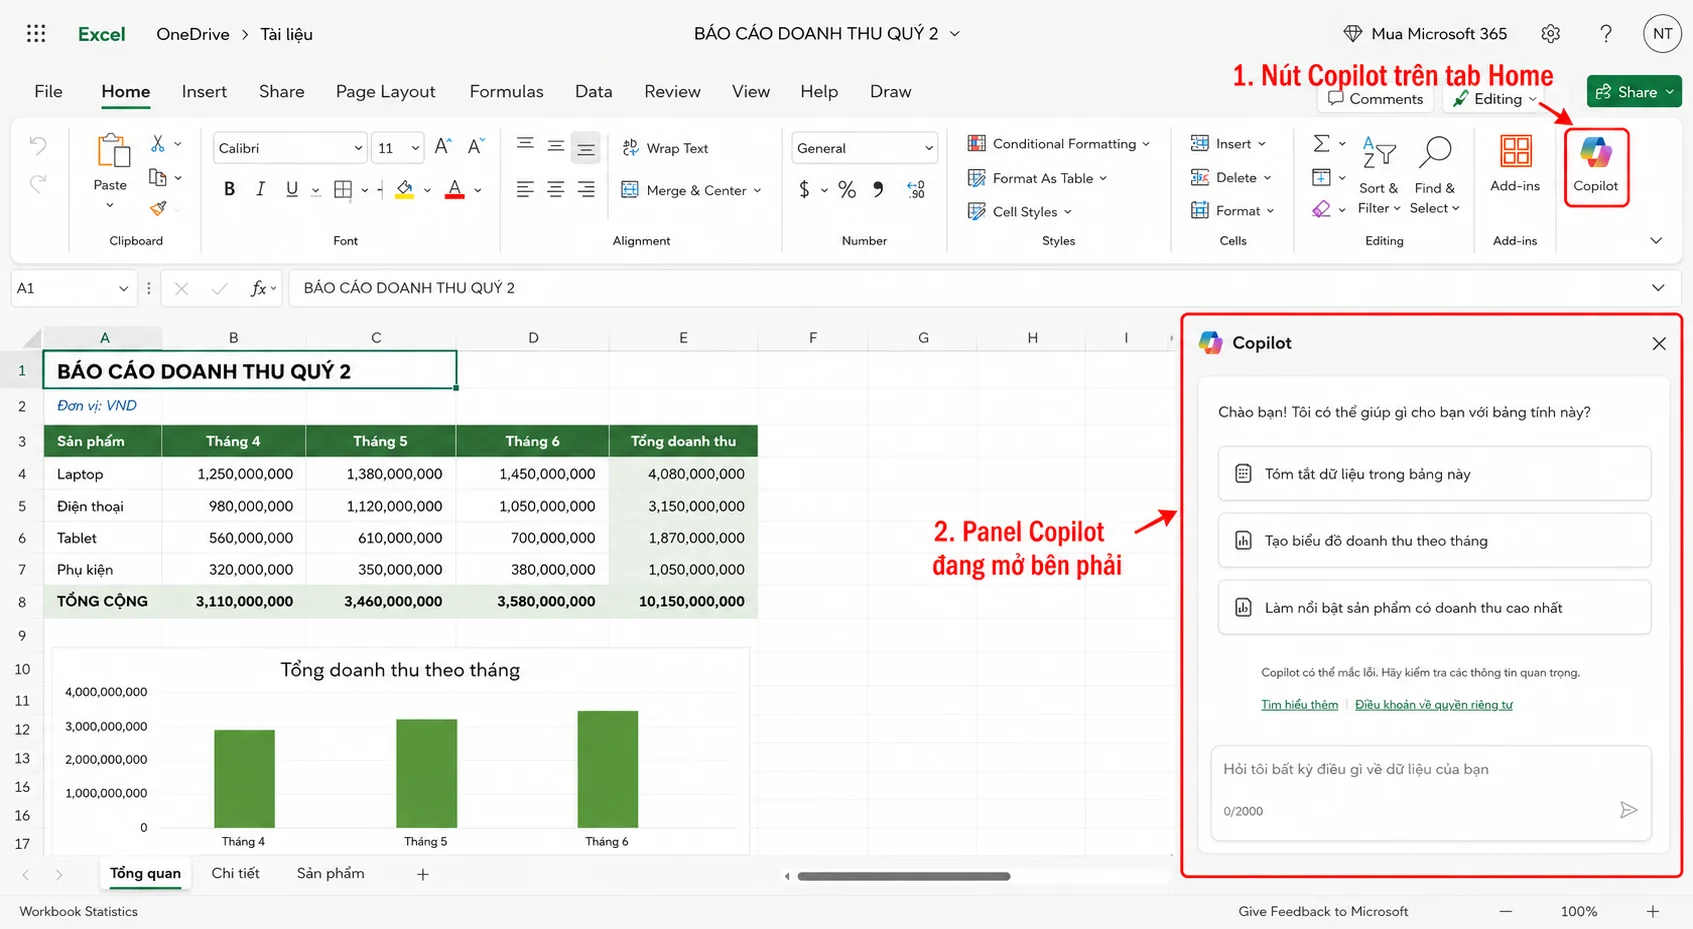Select the Format Painter brush icon

[158, 208]
